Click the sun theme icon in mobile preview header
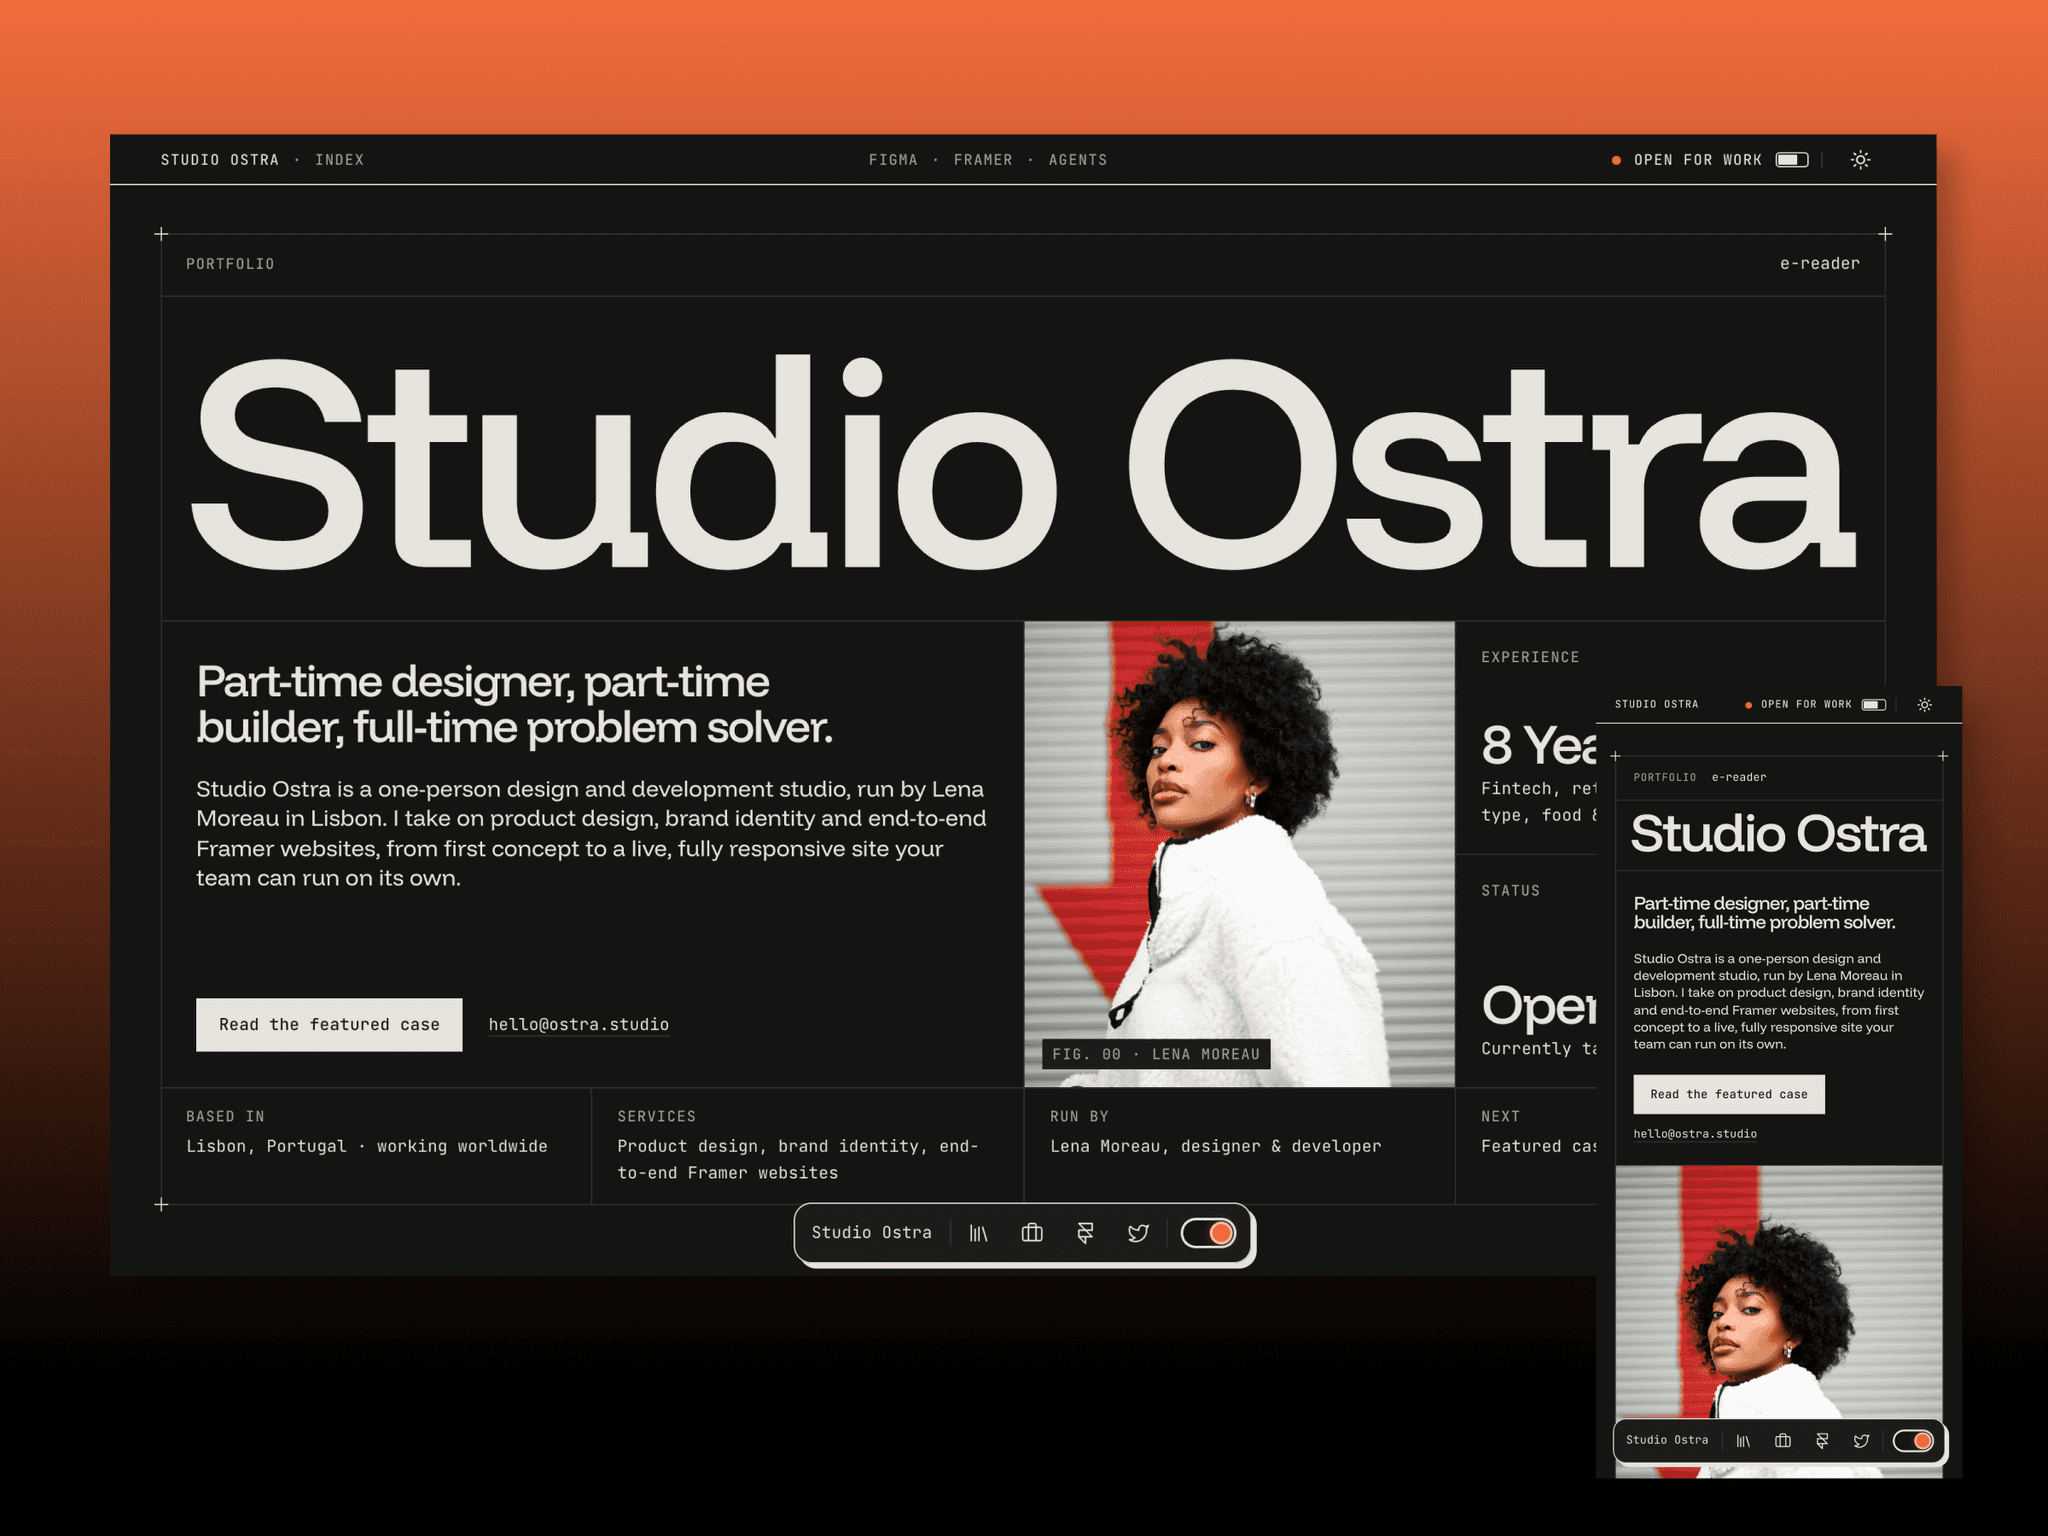 point(1924,705)
